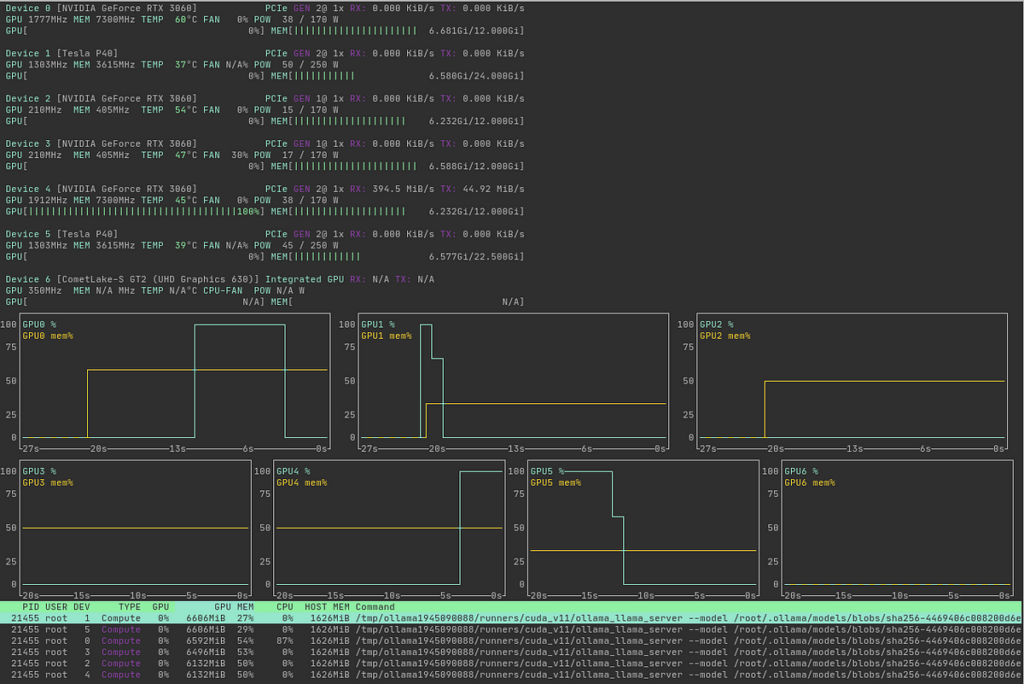Select the Compute type cell for DEV 5
Viewport: 1024px width, 684px height.
click(x=120, y=629)
